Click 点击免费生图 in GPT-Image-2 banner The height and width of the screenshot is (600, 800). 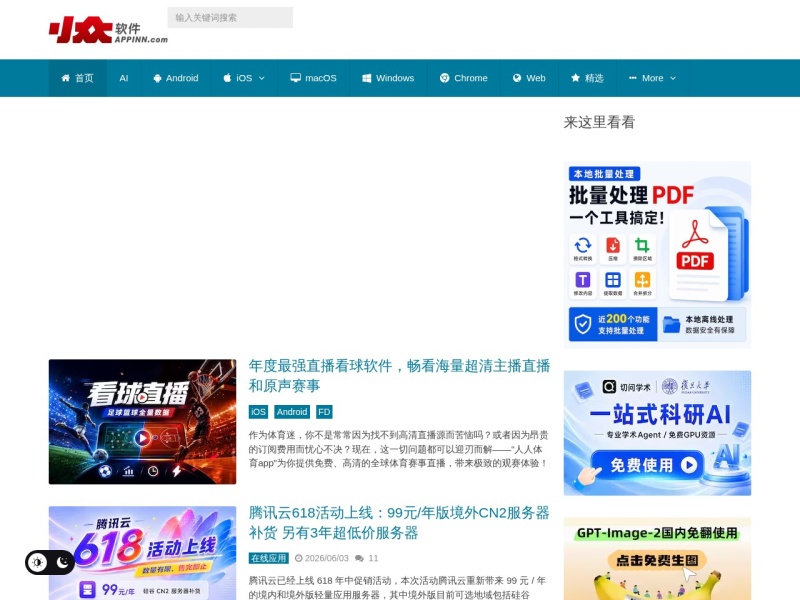point(657,560)
